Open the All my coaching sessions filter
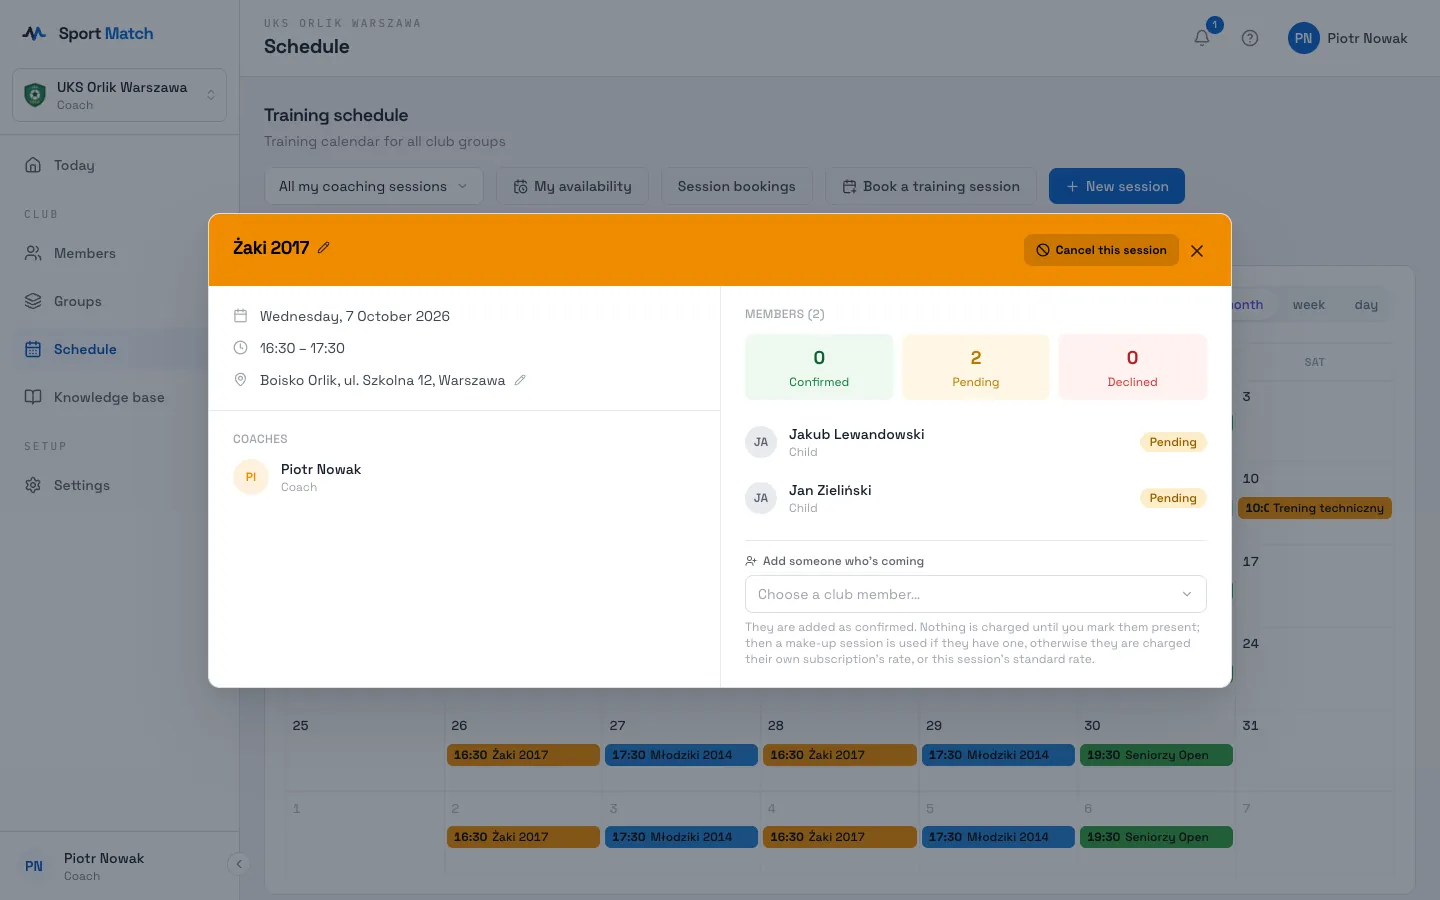Screen dimensions: 1440x900 pyautogui.click(x=373, y=186)
